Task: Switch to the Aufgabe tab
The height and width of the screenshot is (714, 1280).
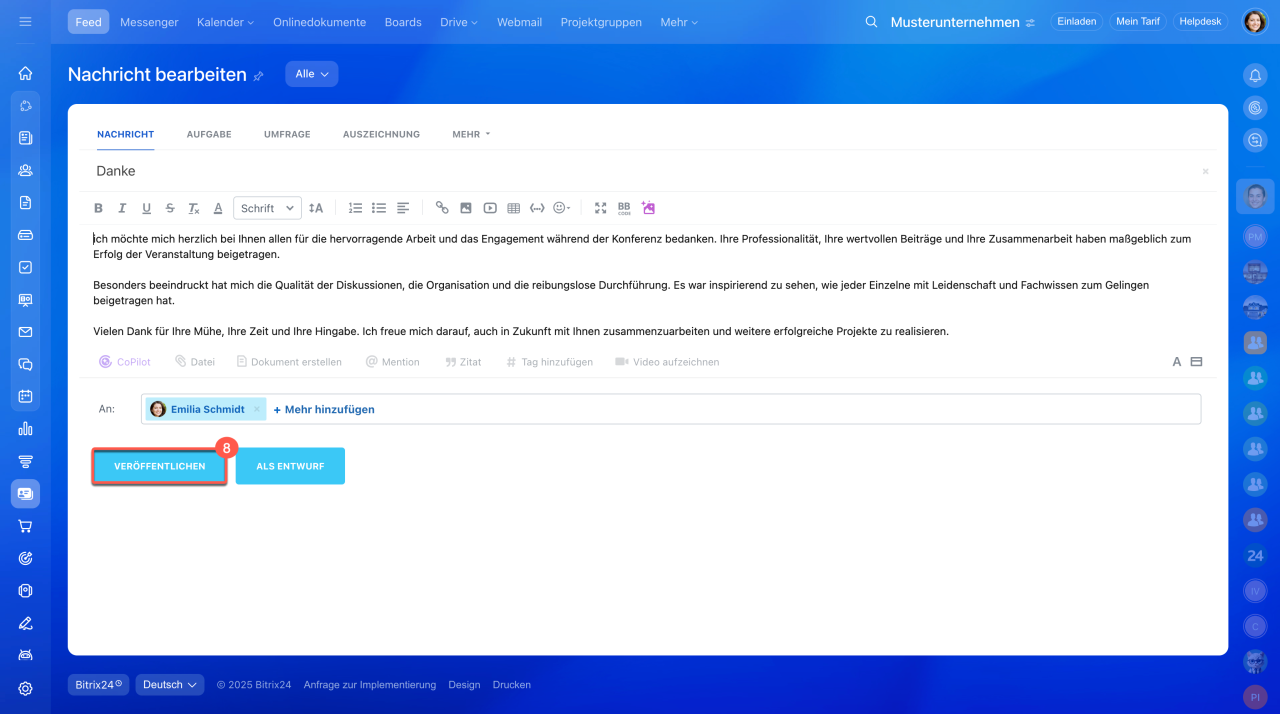Action: click(x=209, y=134)
